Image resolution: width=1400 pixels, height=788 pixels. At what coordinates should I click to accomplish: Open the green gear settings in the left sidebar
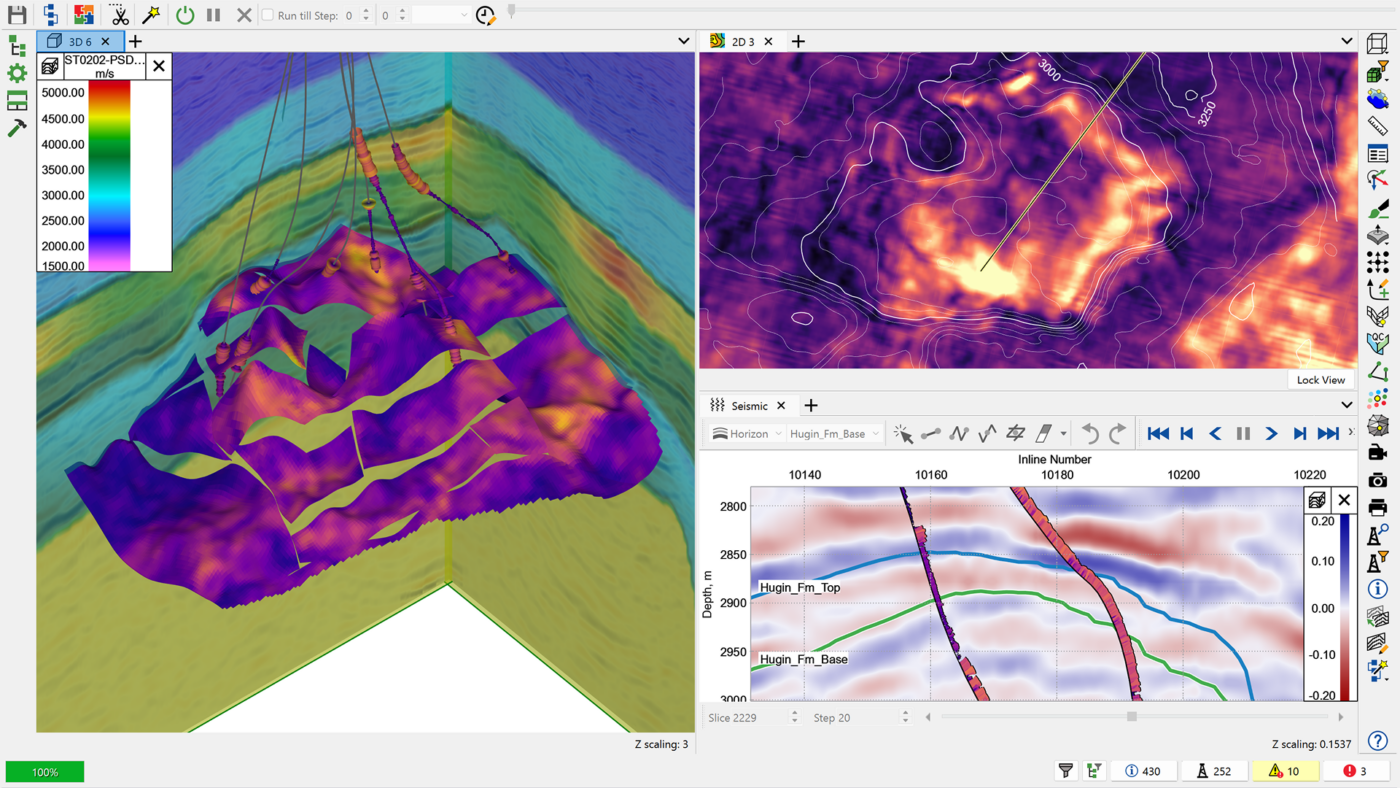17,73
